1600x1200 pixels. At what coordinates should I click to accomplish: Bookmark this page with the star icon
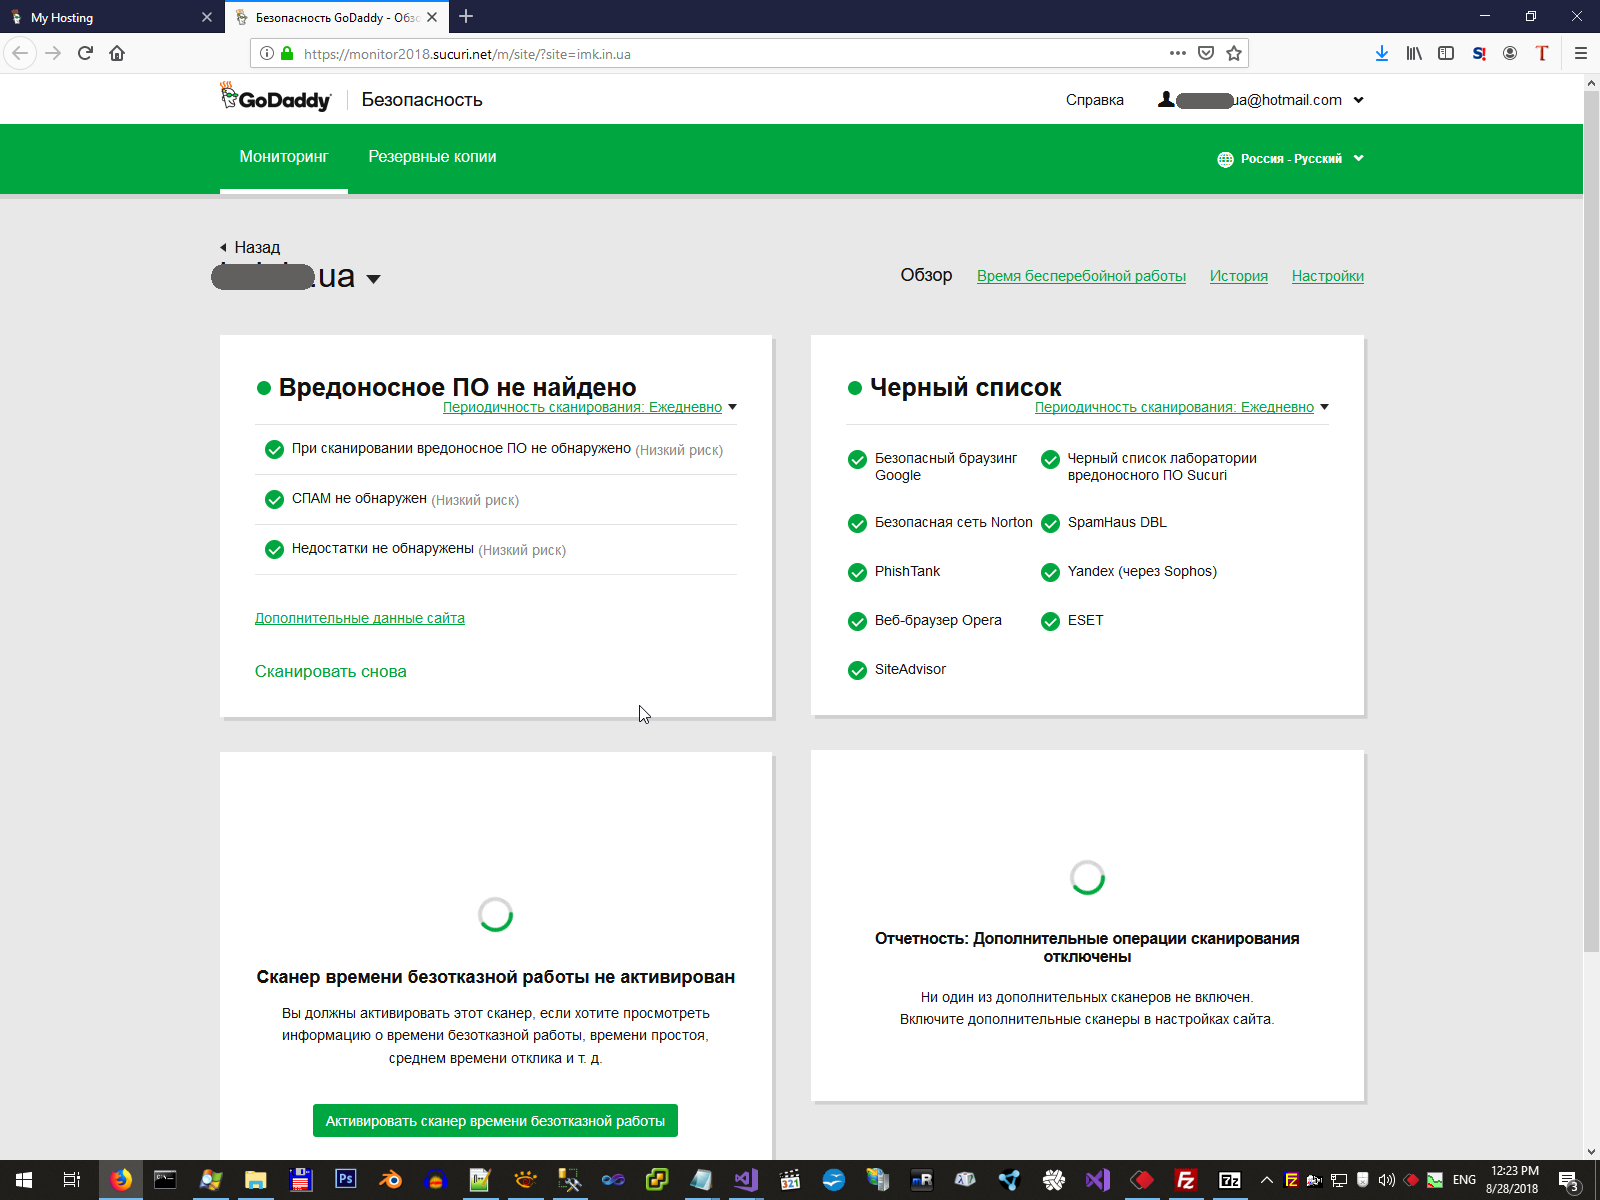pyautogui.click(x=1234, y=53)
